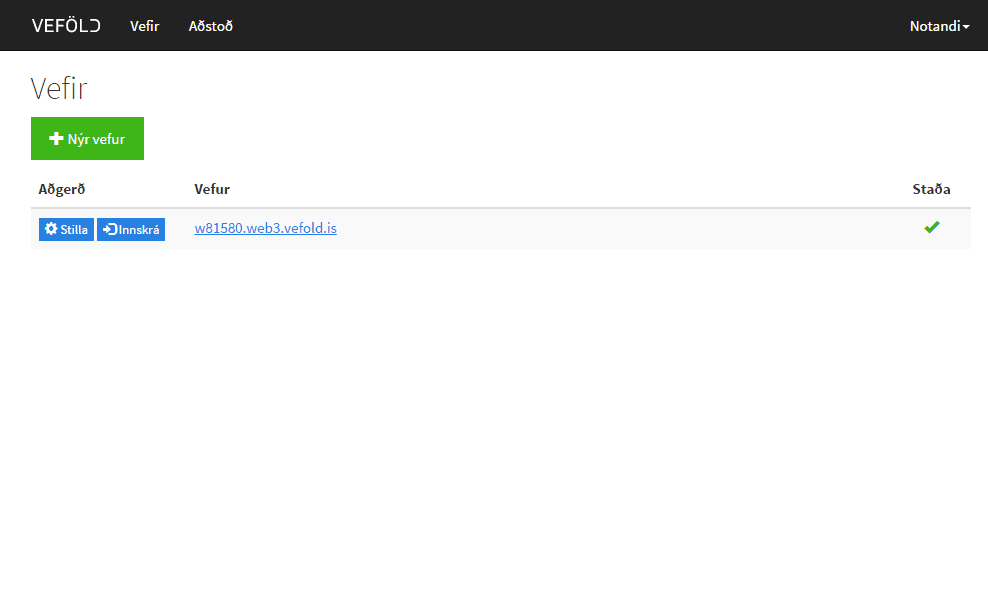Click the VEFÖLD logo
This screenshot has width=988, height=601.
(66, 26)
